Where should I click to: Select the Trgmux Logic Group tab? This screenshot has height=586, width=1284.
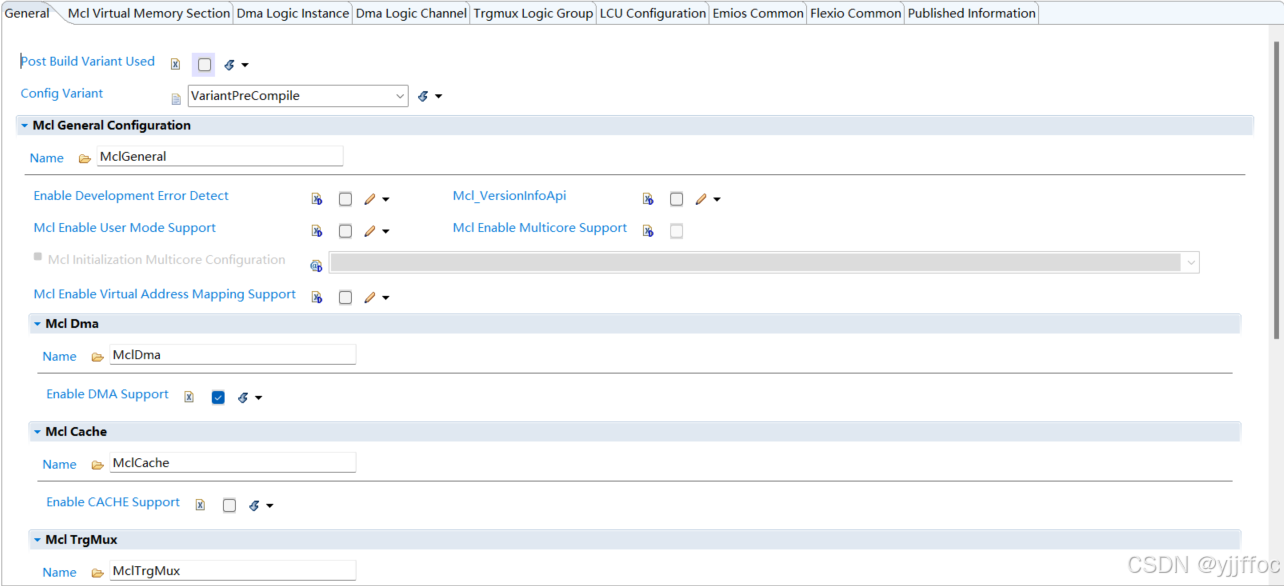coord(533,13)
